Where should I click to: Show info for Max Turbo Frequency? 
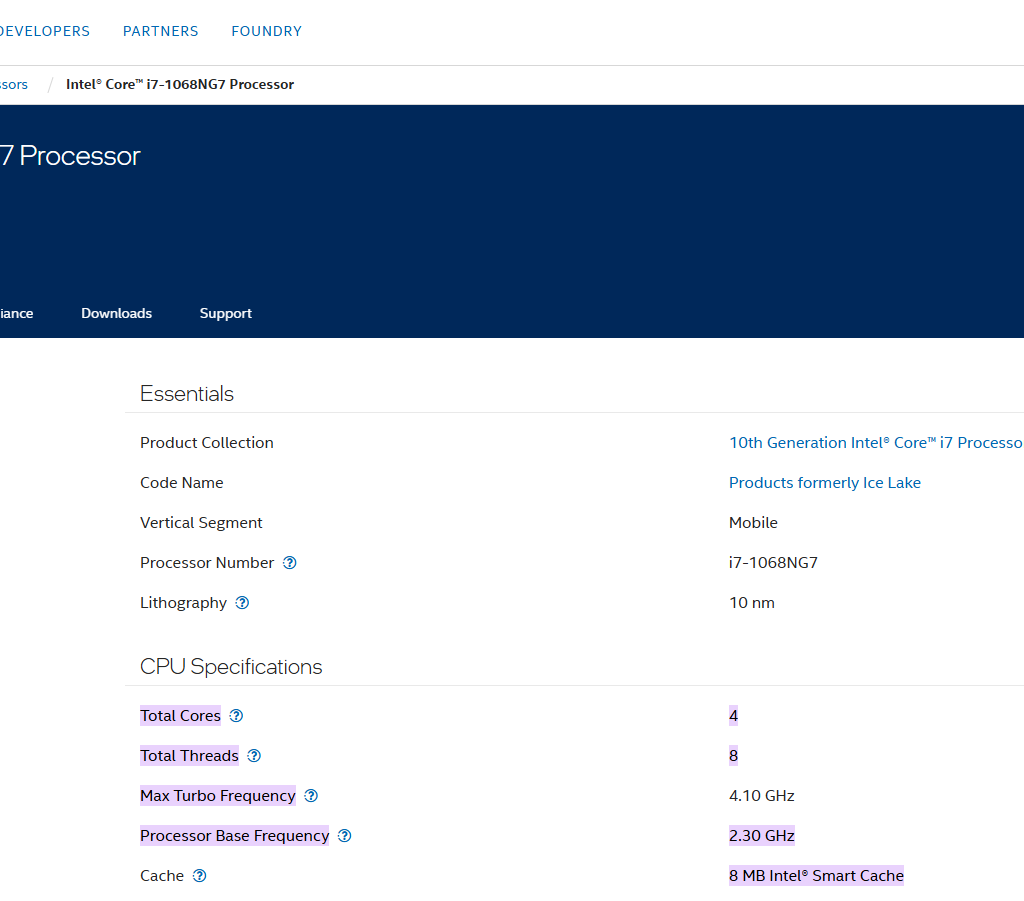coord(312,795)
